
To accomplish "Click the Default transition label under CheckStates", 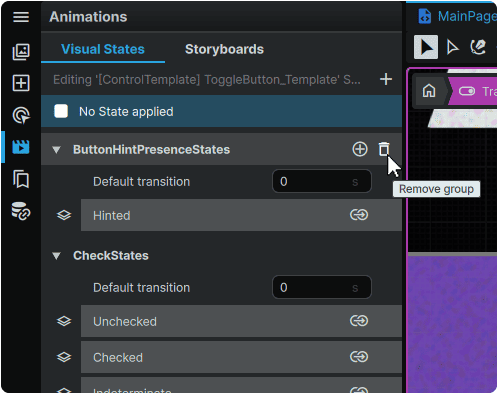I will click(x=141, y=288).
